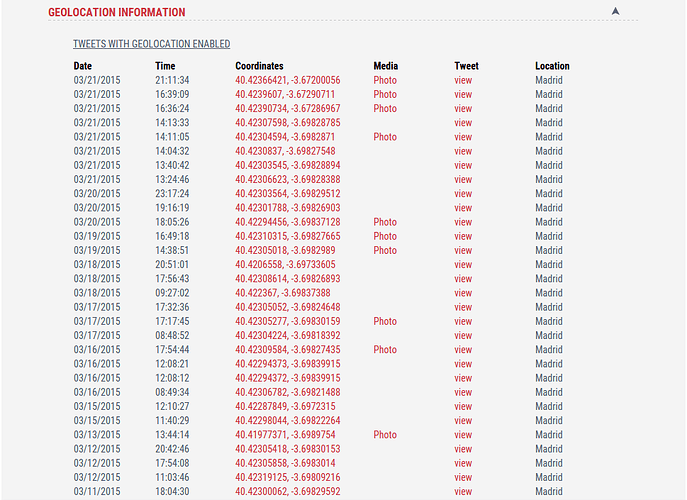View the tweet posted at 20:42:46
This screenshot has height=500, width=687.
click(x=463, y=449)
